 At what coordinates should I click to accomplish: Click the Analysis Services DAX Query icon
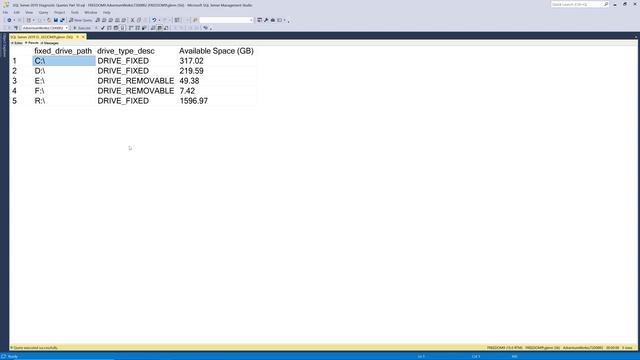point(123,20)
